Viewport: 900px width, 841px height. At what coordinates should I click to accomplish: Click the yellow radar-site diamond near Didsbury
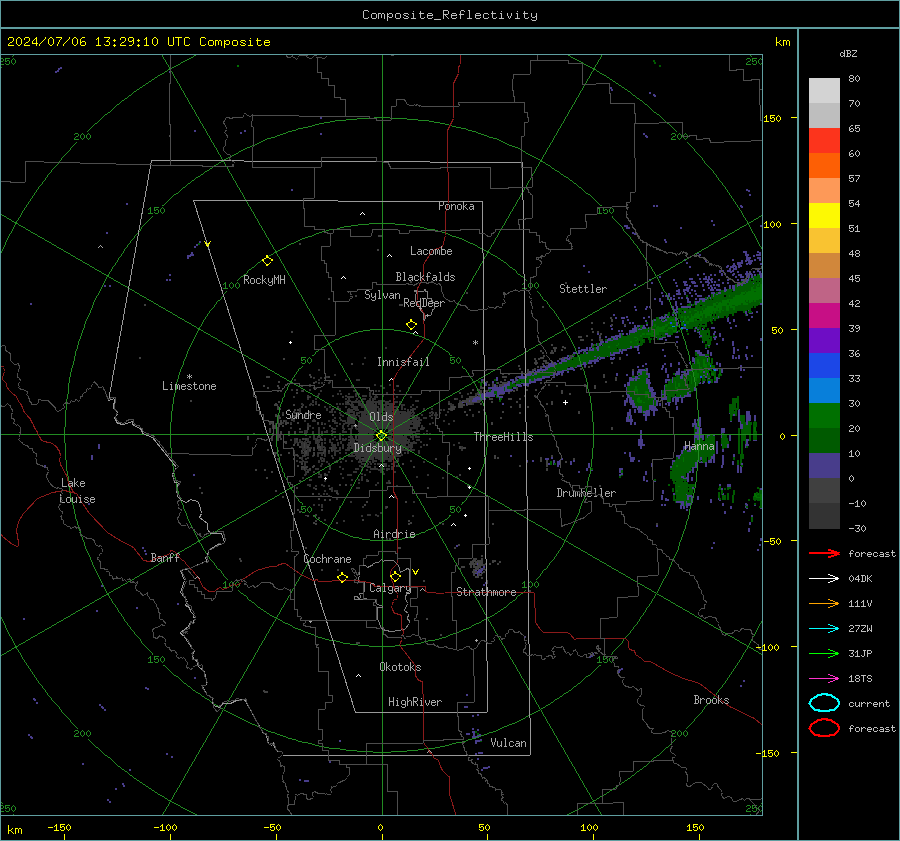[x=382, y=436]
